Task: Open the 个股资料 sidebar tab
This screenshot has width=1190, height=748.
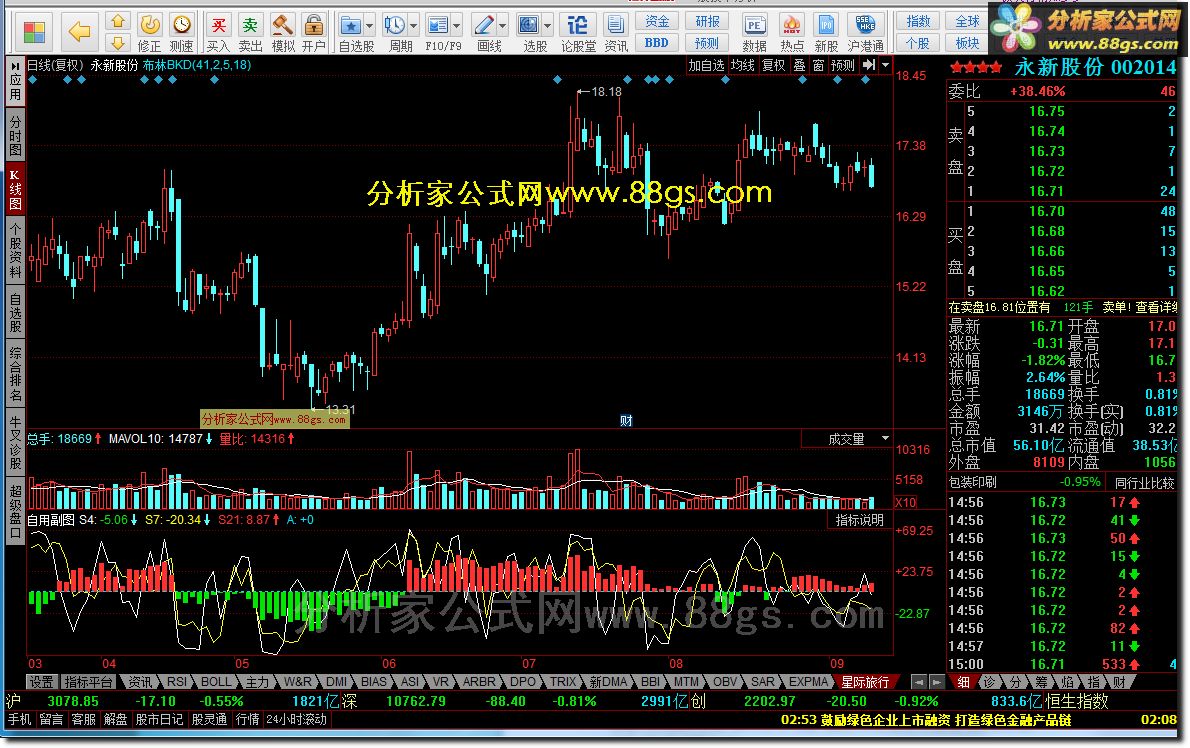Action: [x=14, y=250]
